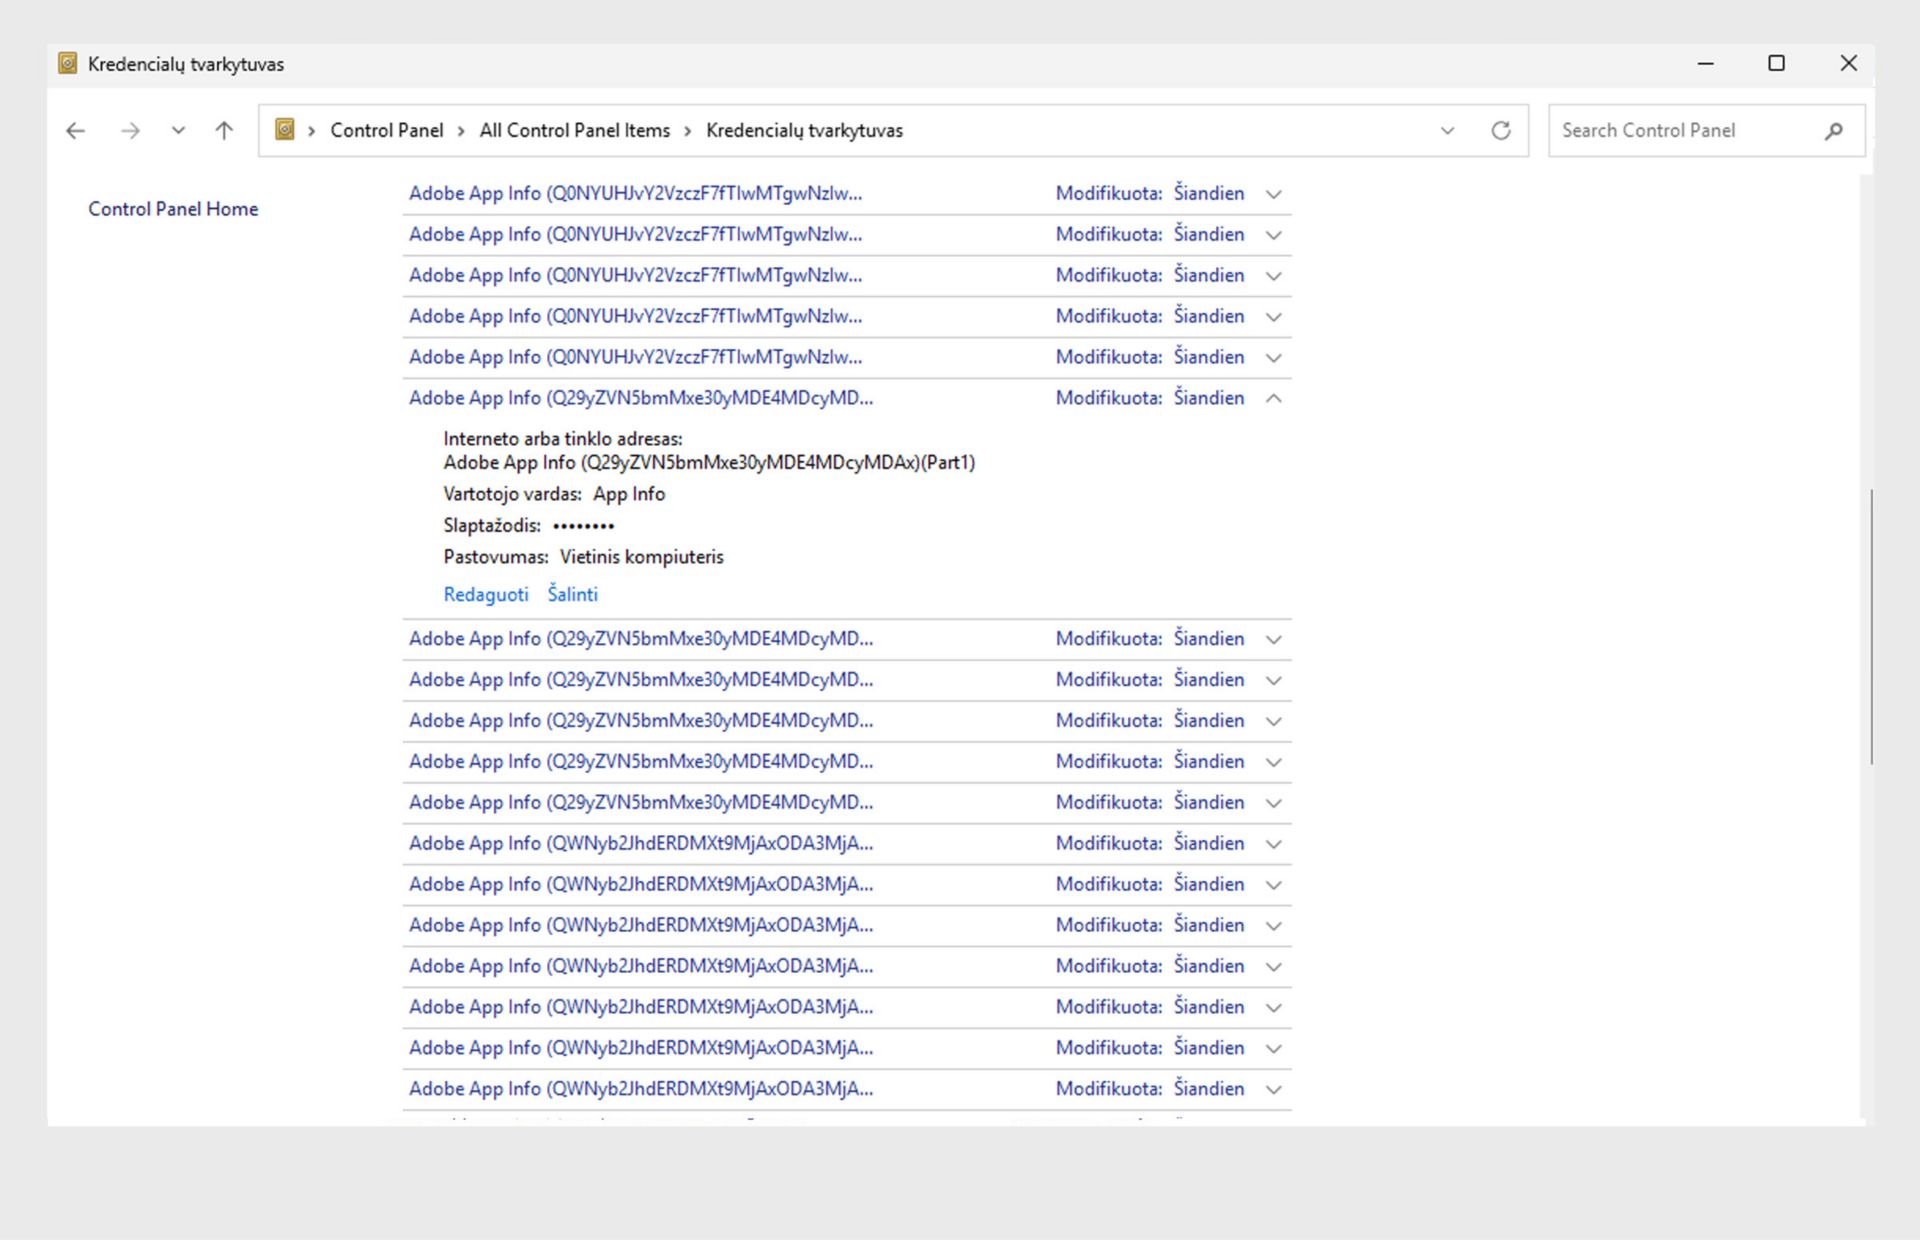Click the Refresh address bar icon
The height and width of the screenshot is (1240, 1920).
pyautogui.click(x=1500, y=131)
